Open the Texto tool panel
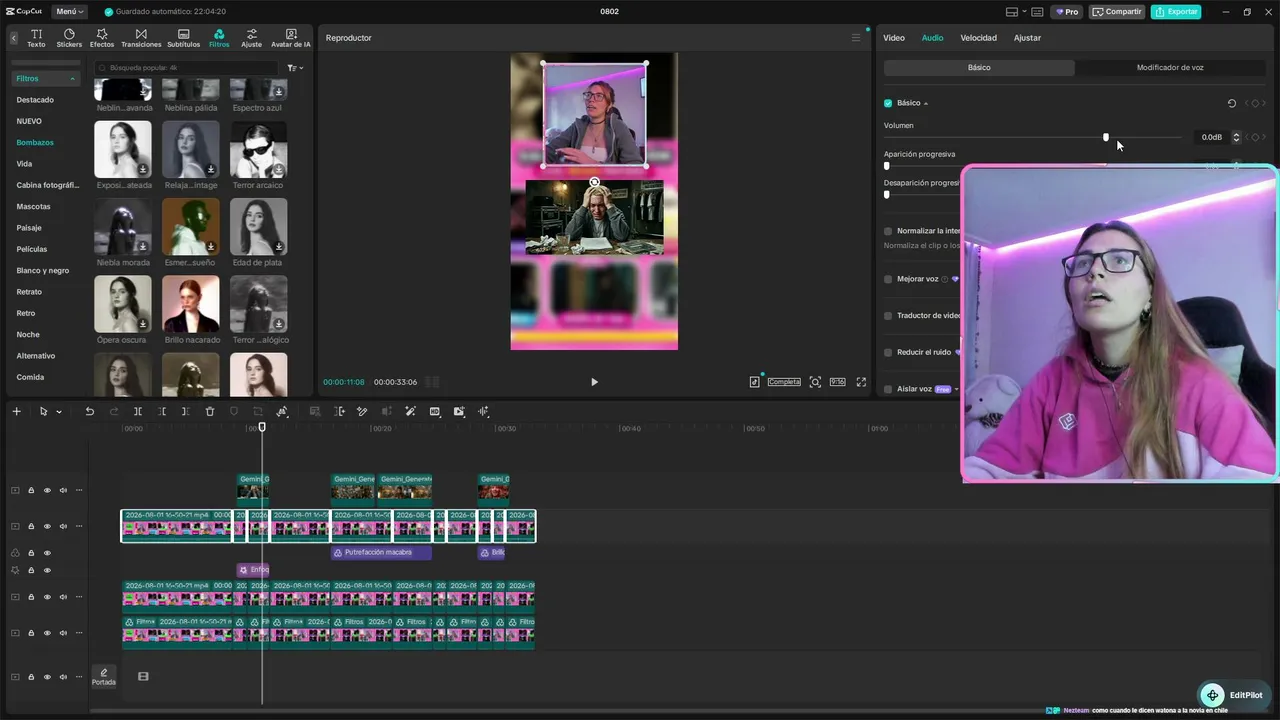 coord(36,38)
